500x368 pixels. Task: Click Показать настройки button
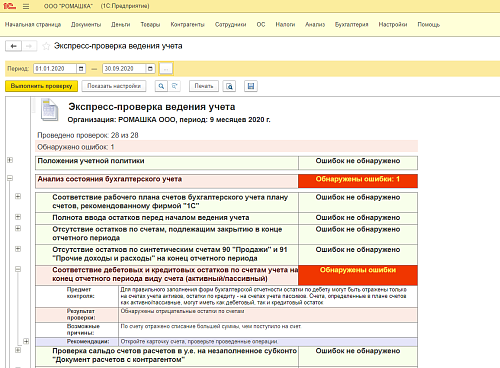coord(114,86)
